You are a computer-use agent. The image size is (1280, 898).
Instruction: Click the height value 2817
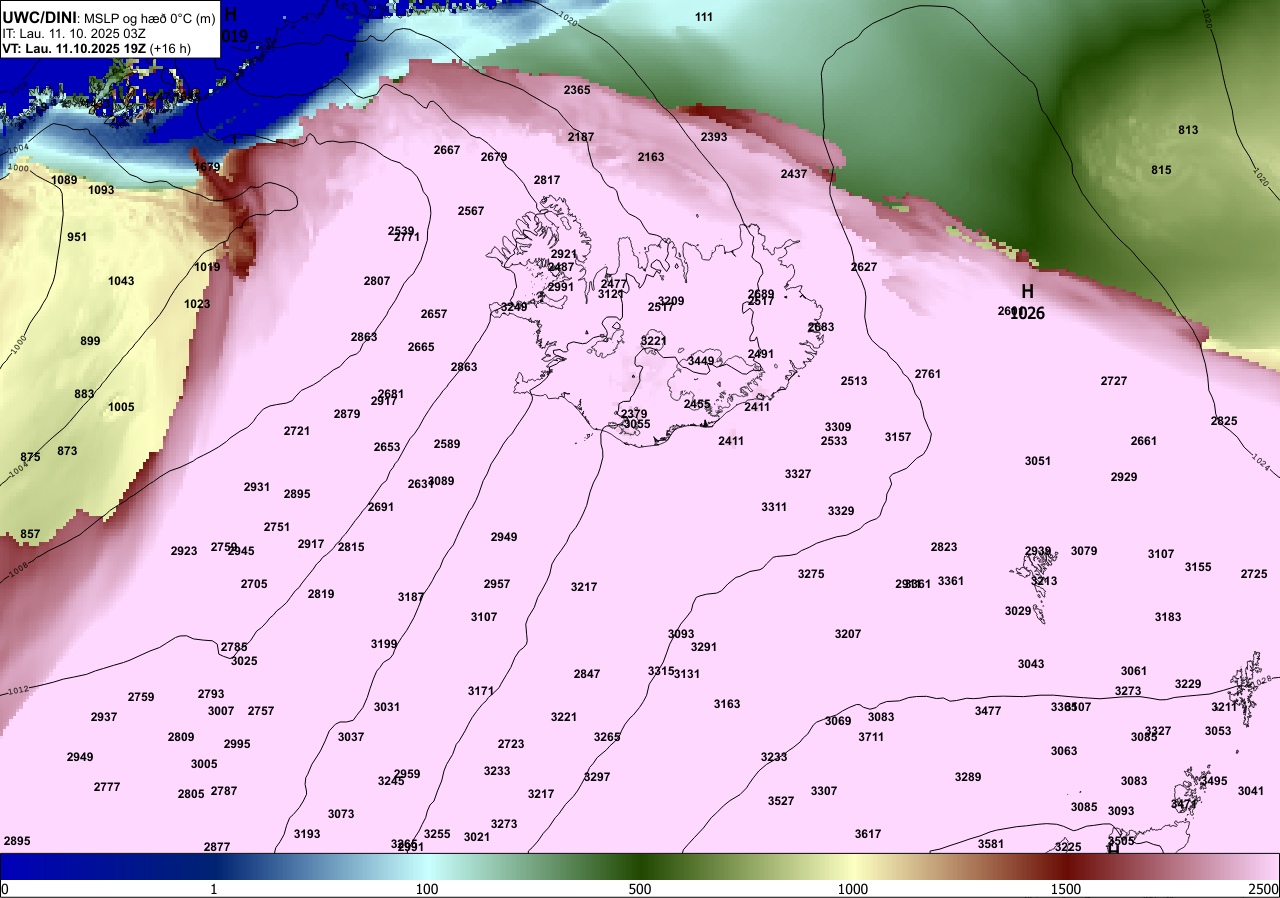point(547,180)
